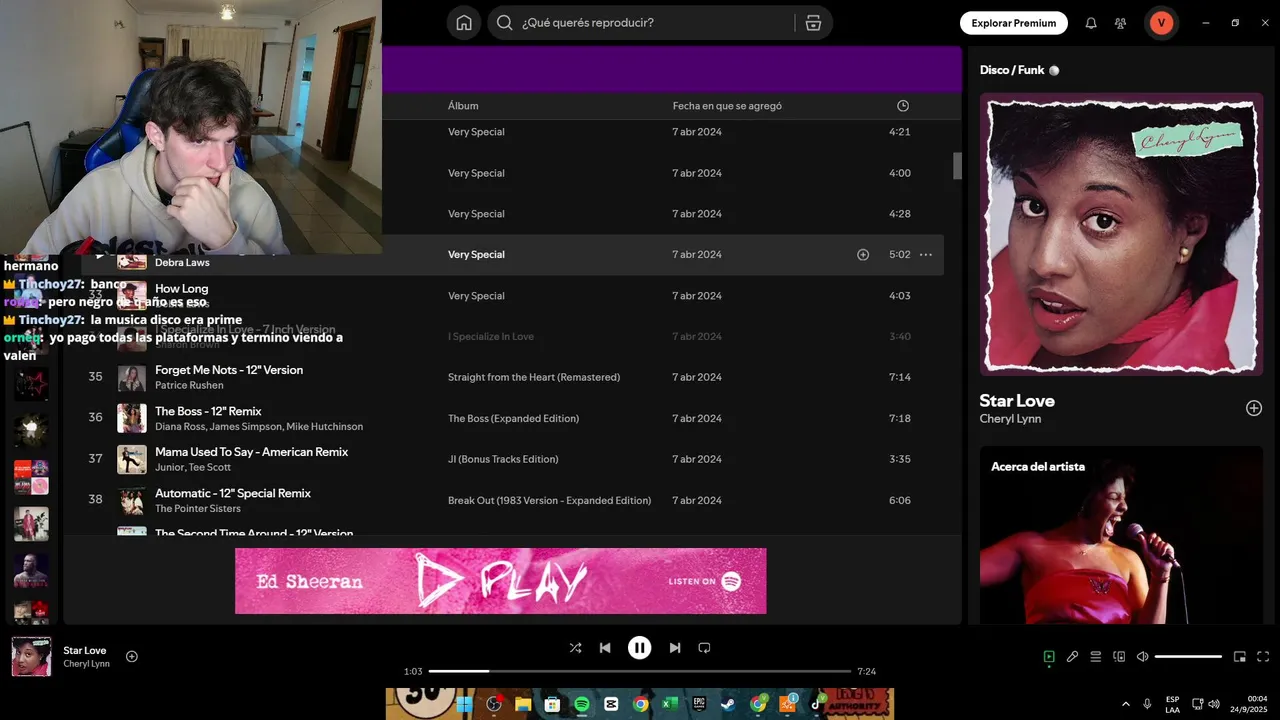1280x720 pixels.
Task: Select Mama Used To Say - American Remix
Action: tap(252, 452)
